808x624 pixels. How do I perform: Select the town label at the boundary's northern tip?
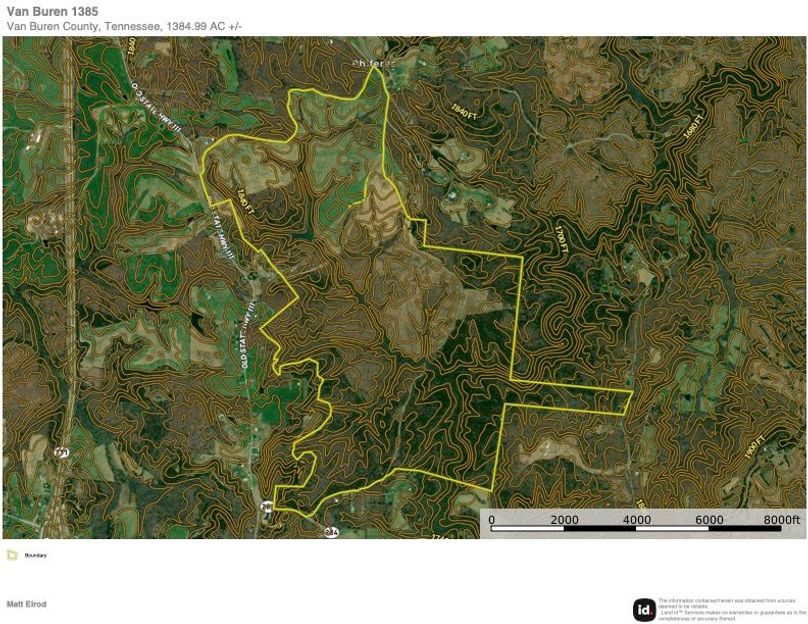[373, 63]
